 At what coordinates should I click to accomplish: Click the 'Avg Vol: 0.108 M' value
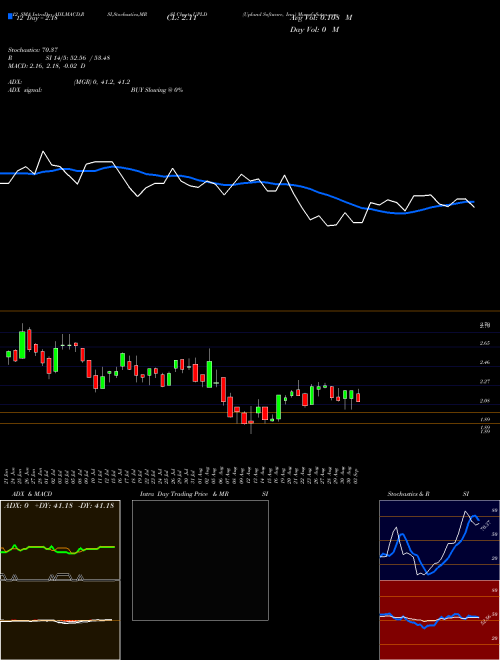click(321, 18)
